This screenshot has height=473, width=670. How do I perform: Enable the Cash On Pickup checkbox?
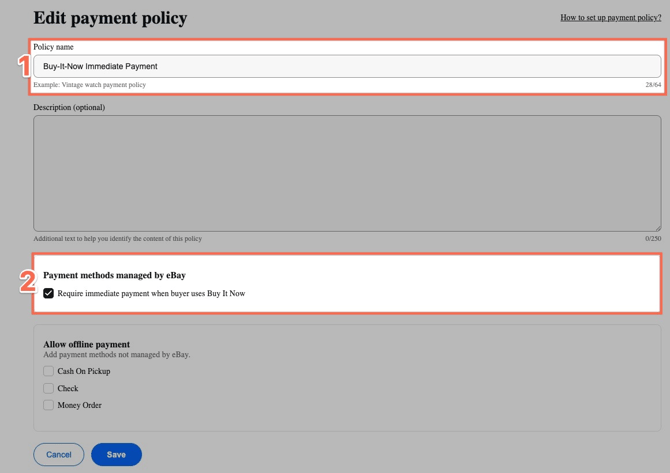click(x=48, y=371)
